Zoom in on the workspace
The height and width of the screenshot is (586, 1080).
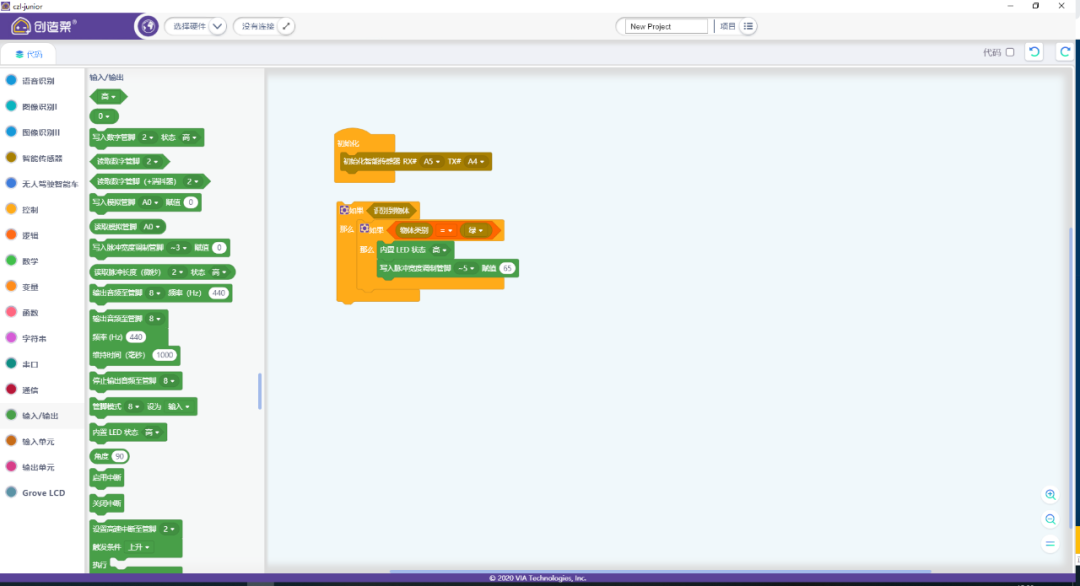click(1050, 495)
